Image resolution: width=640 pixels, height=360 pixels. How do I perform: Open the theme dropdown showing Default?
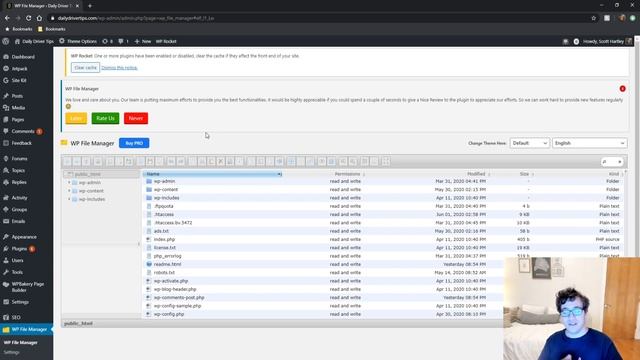click(529, 143)
